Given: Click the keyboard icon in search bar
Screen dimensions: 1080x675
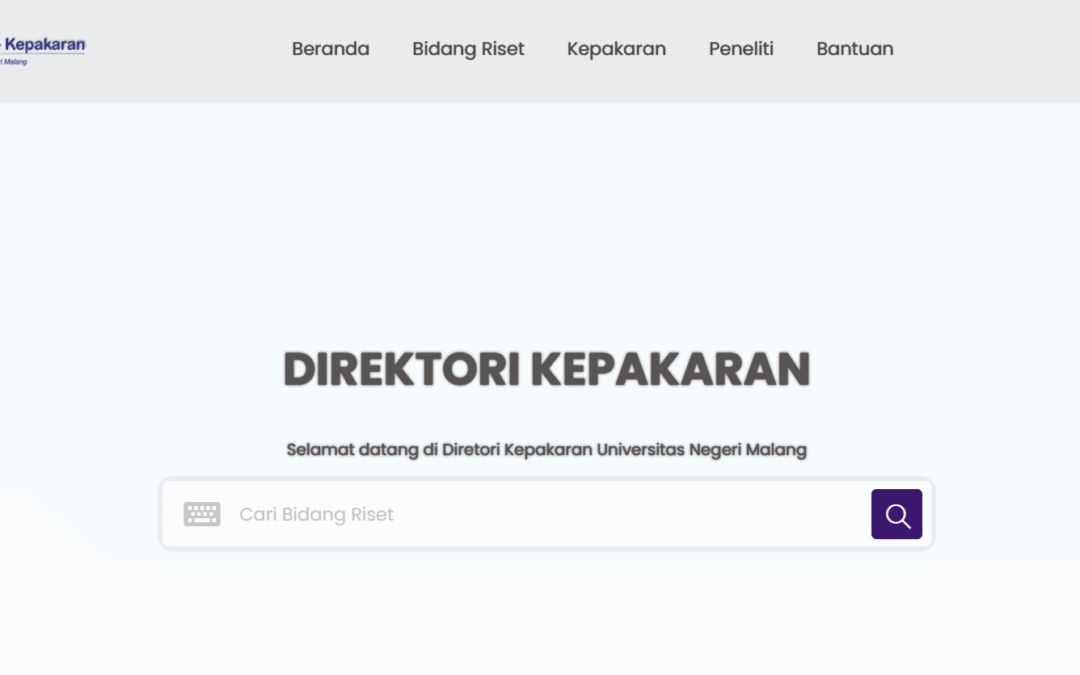Looking at the screenshot, I should click(202, 514).
